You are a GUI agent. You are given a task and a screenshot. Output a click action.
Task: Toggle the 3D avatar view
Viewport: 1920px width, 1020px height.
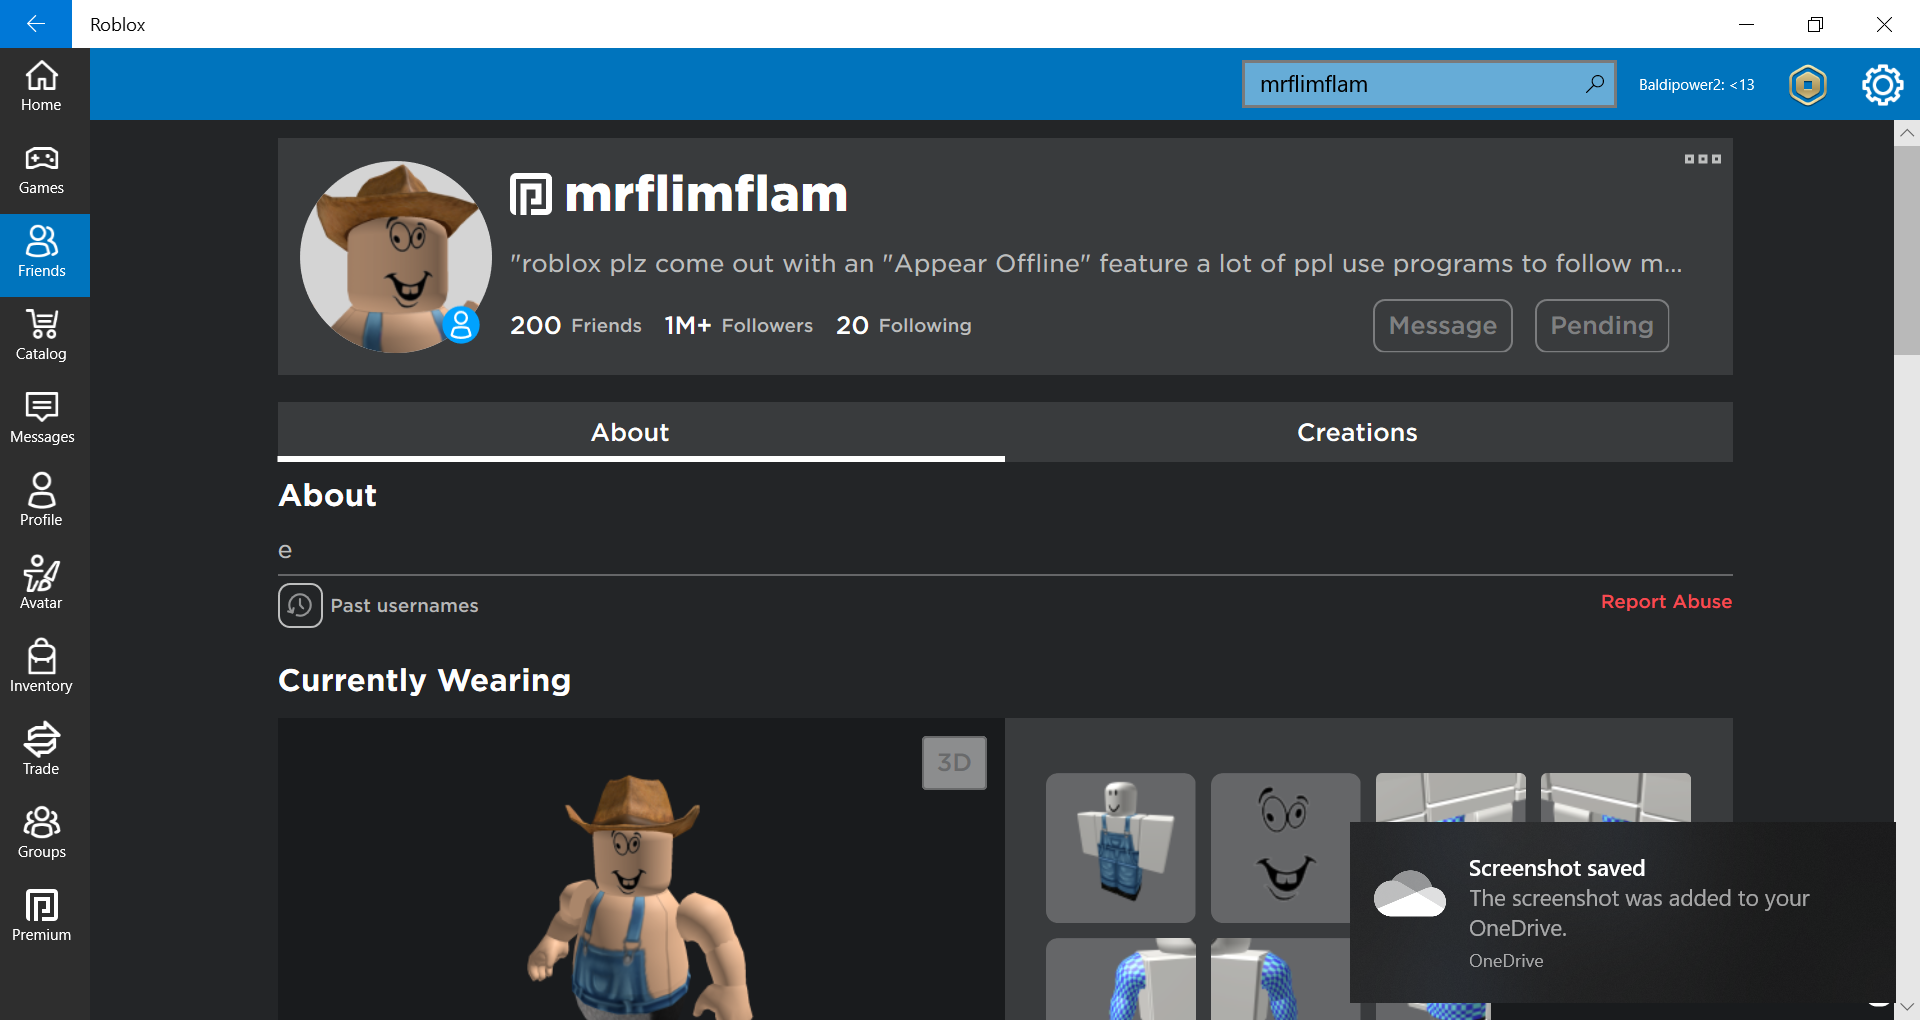point(954,763)
